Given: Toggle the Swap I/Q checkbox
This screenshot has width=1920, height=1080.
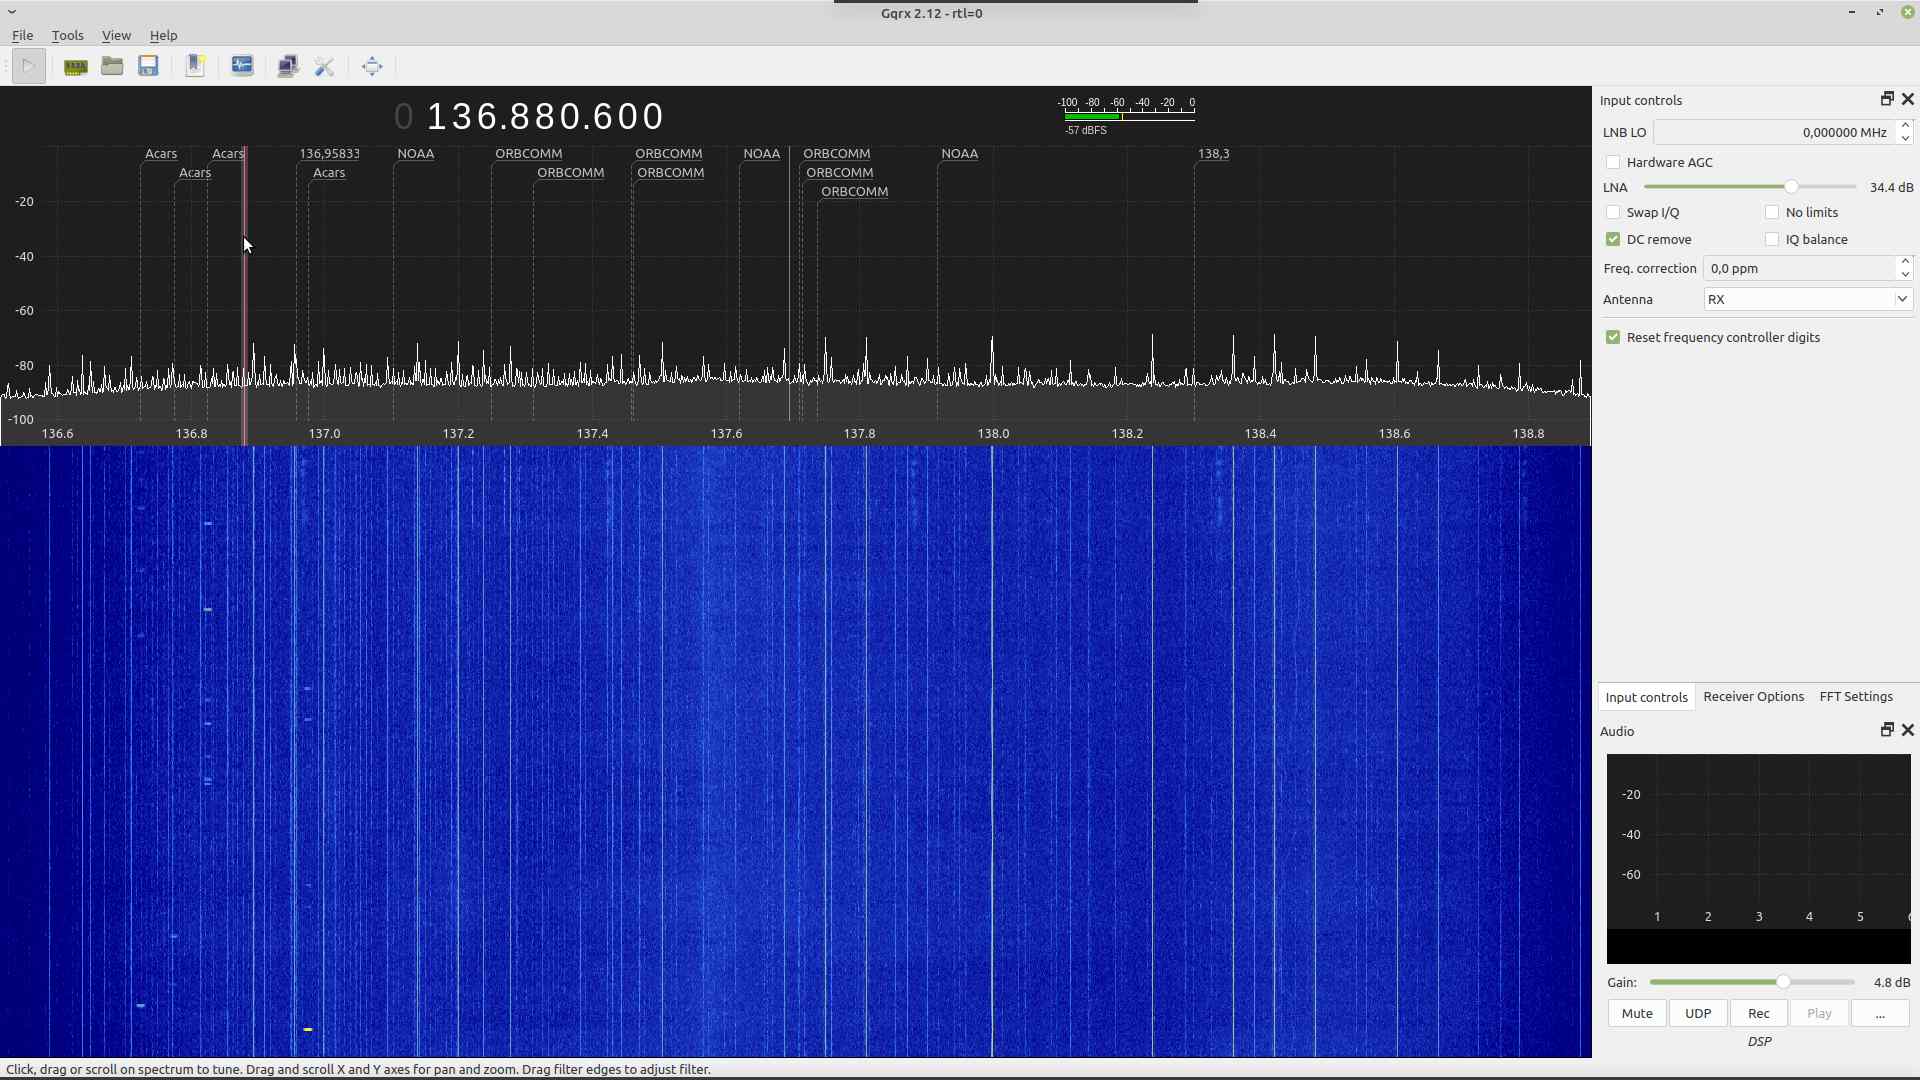Looking at the screenshot, I should click(1613, 213).
